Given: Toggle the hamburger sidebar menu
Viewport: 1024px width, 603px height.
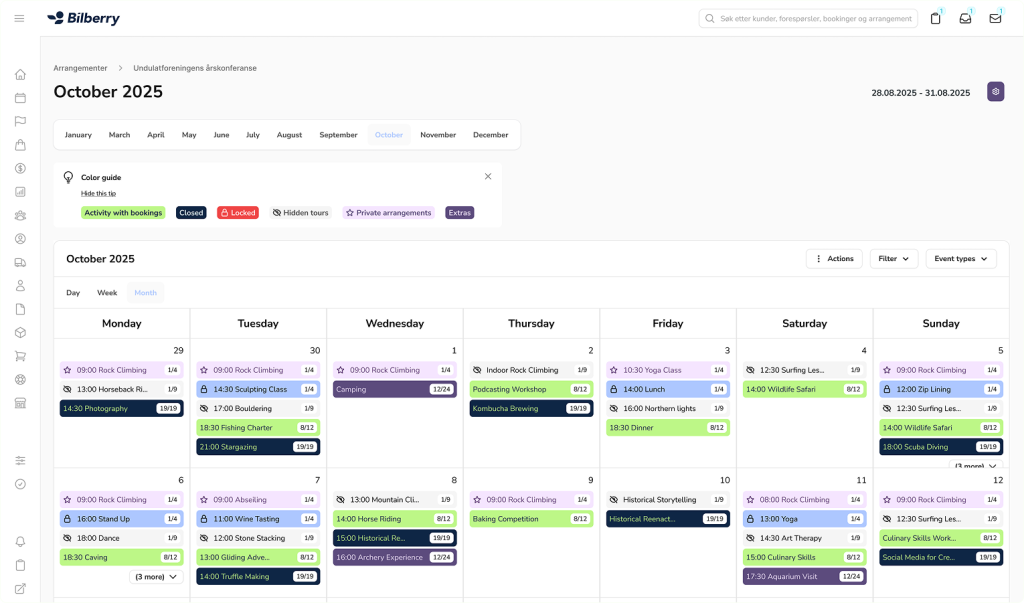Looking at the screenshot, I should 20,18.
